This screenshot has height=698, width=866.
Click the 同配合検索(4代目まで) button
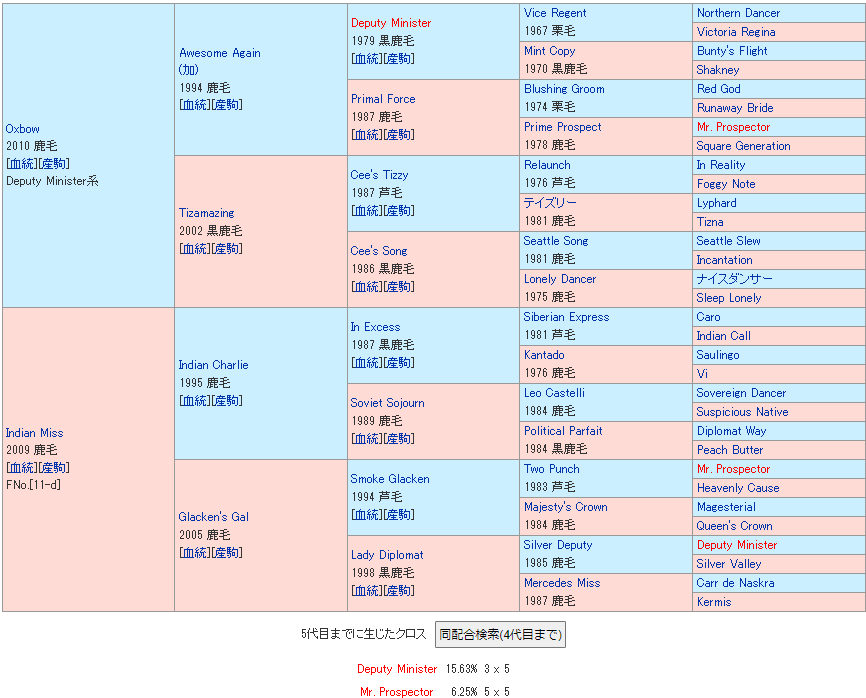500,634
